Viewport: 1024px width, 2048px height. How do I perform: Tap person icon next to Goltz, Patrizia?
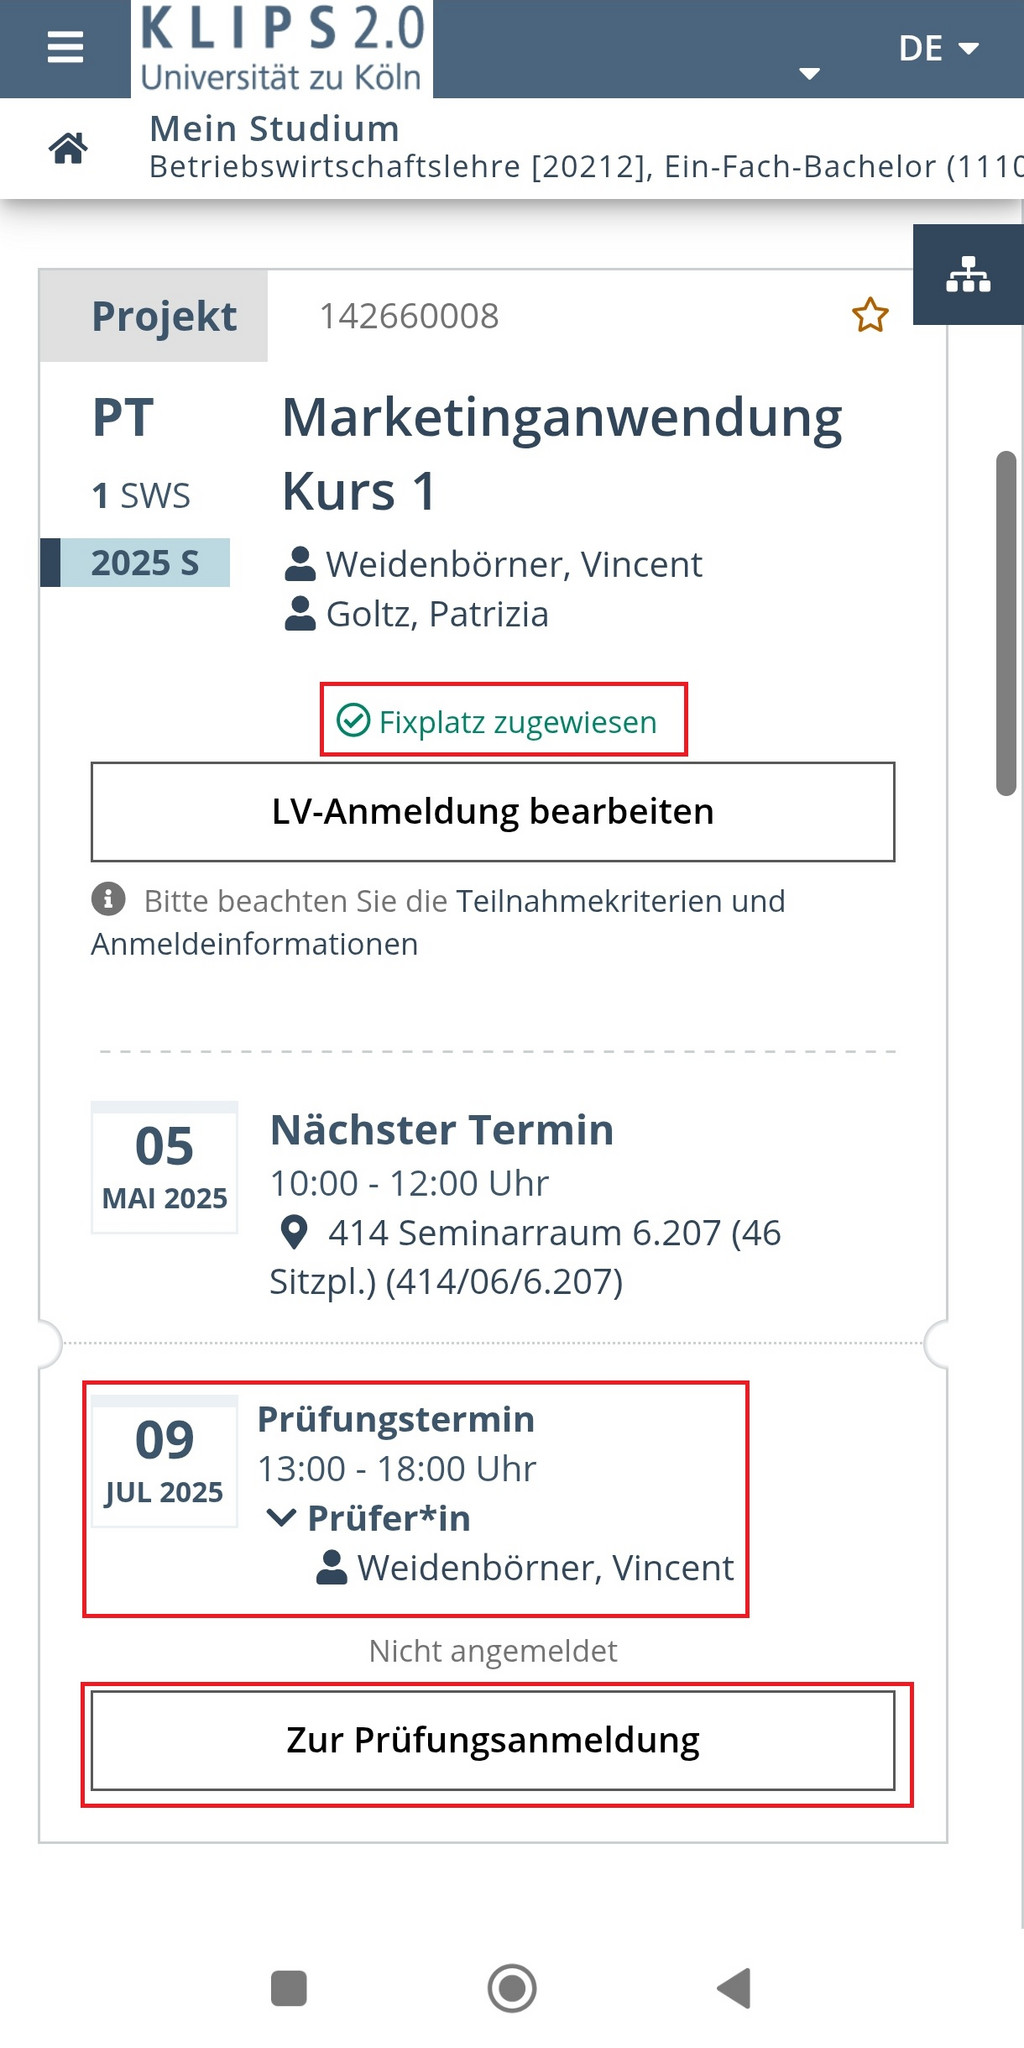tap(300, 613)
